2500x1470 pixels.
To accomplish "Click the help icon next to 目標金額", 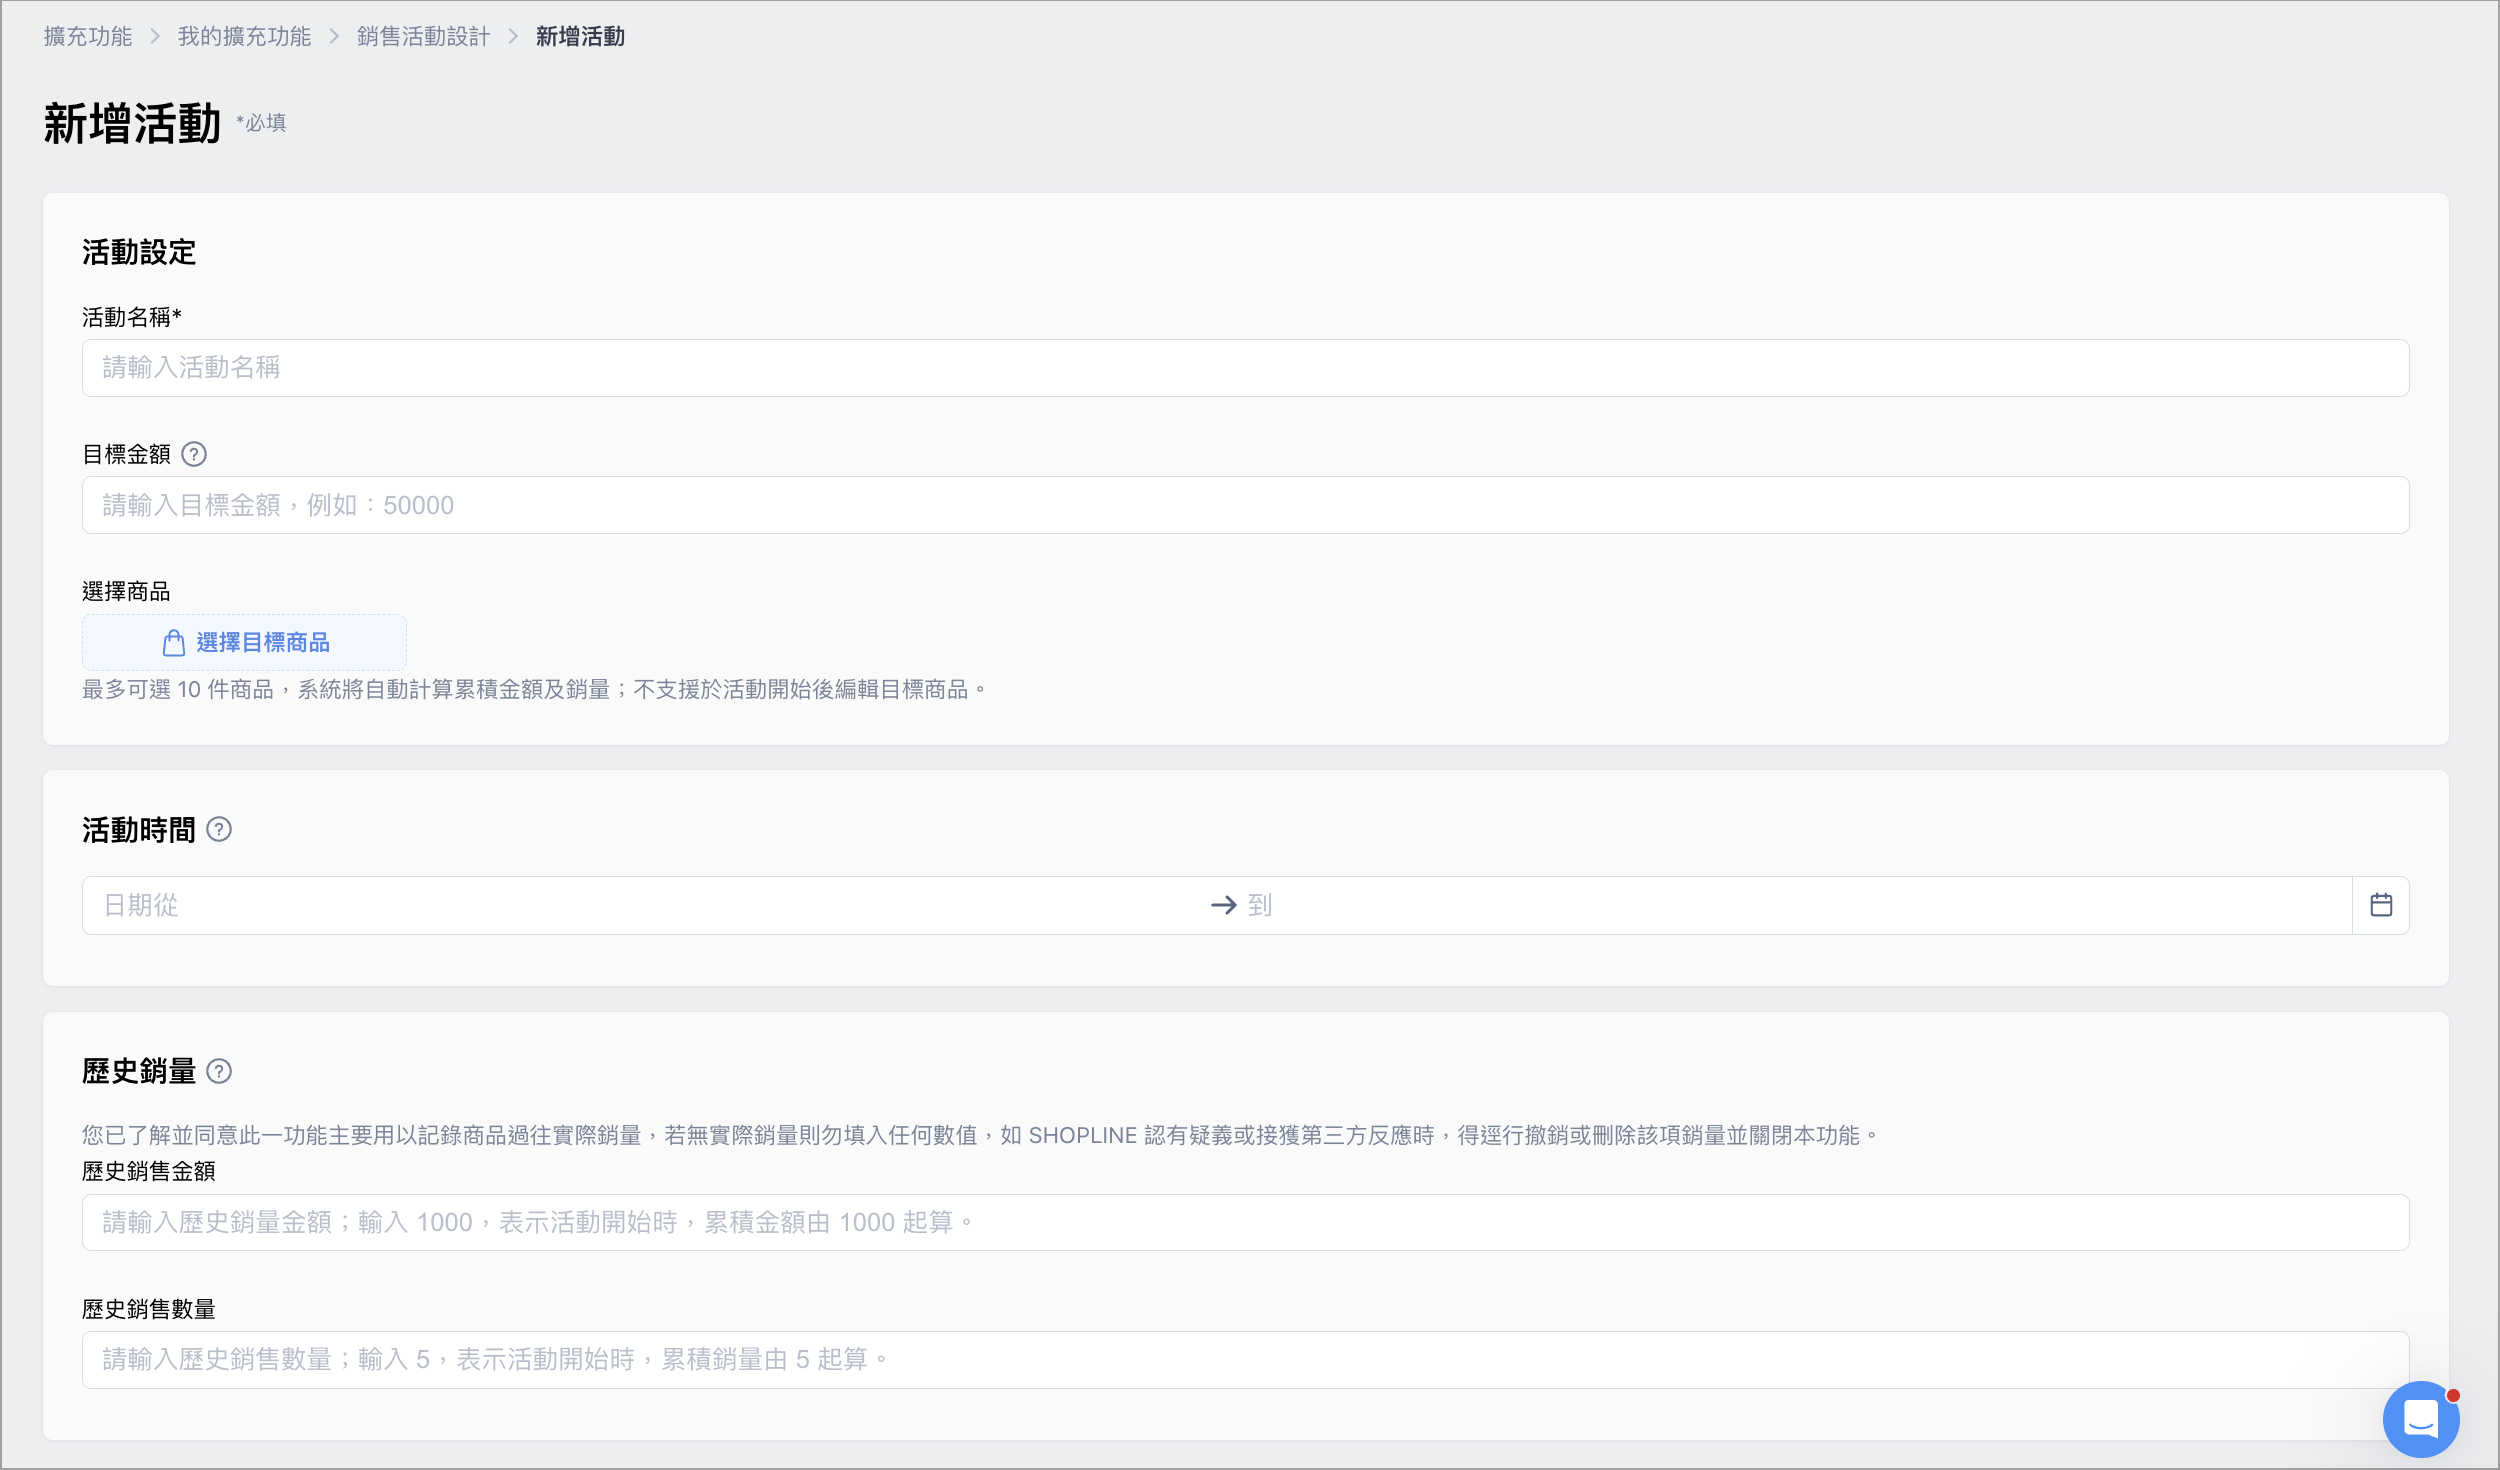I will click(x=194, y=455).
